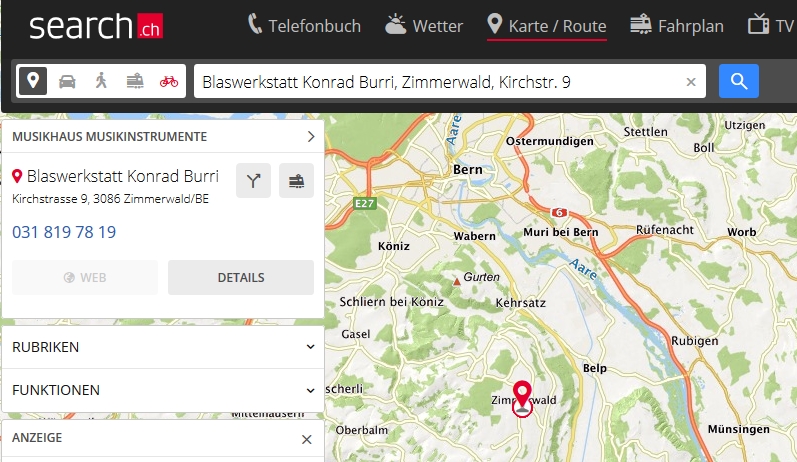Call phone number 031 819 78 19
Screen dimensions: 797x462
pos(64,232)
